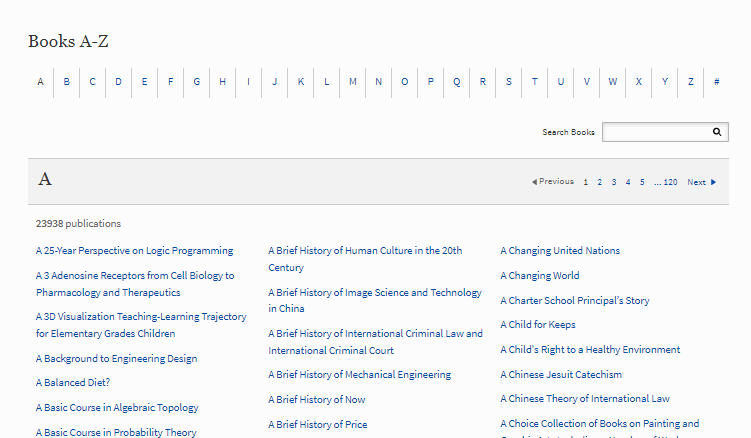Viewport: 751px width, 438px height.
Task: Open 'A Background to Engineering Design'
Action: coord(116,358)
